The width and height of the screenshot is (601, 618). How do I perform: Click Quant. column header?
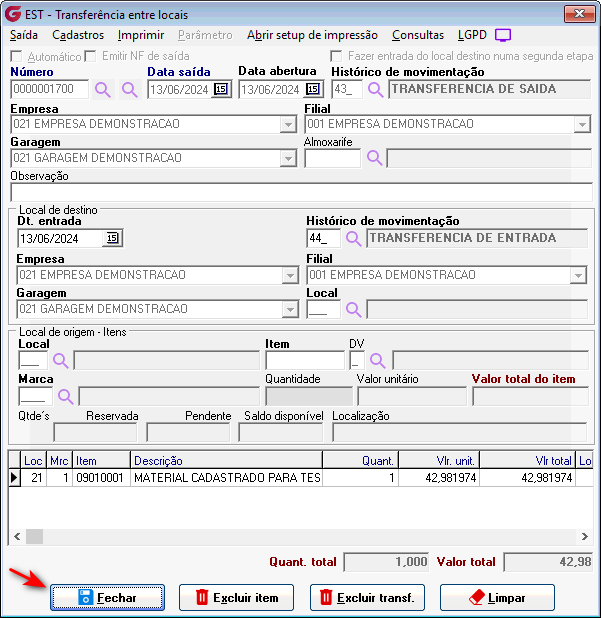tap(361, 460)
